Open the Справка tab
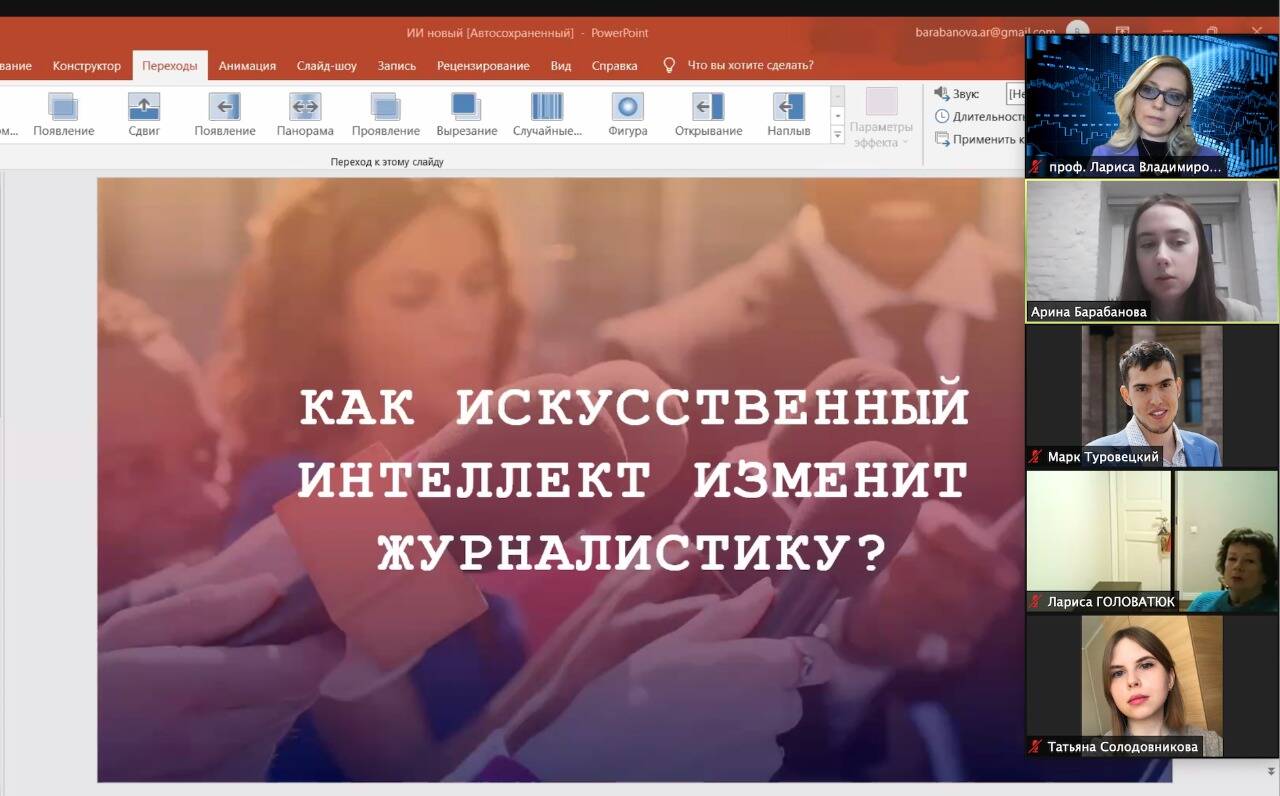 [614, 66]
